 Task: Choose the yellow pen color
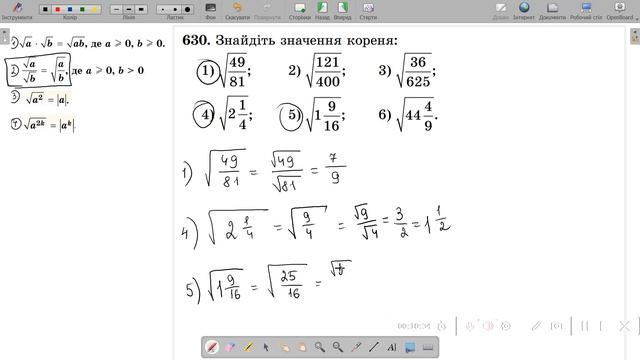tap(94, 9)
